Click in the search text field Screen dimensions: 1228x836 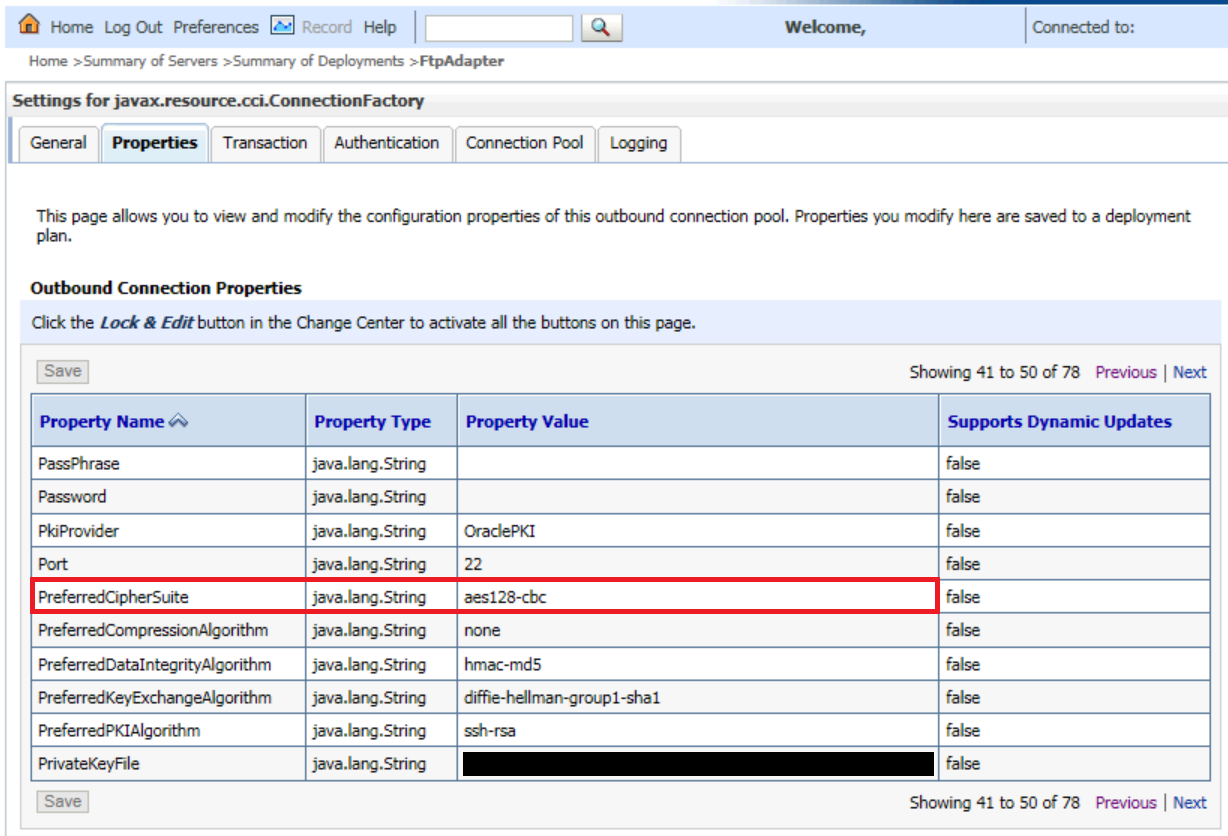[x=499, y=28]
